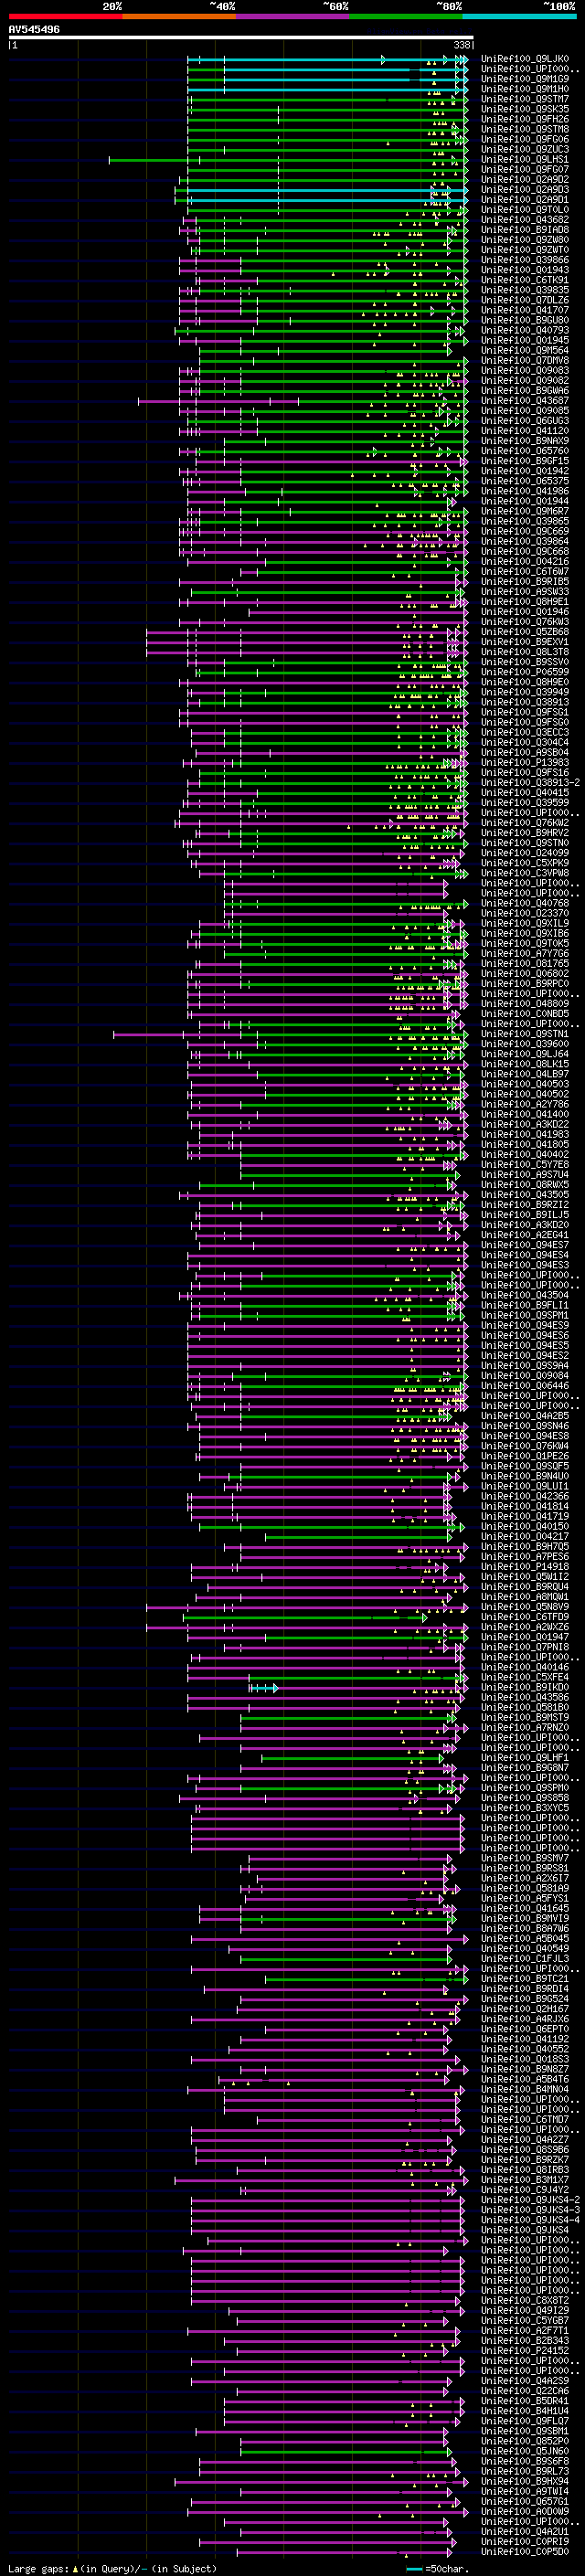Click the UniRef100_B9TC21 label
The height and width of the screenshot is (2576, 585).
(525, 1979)
